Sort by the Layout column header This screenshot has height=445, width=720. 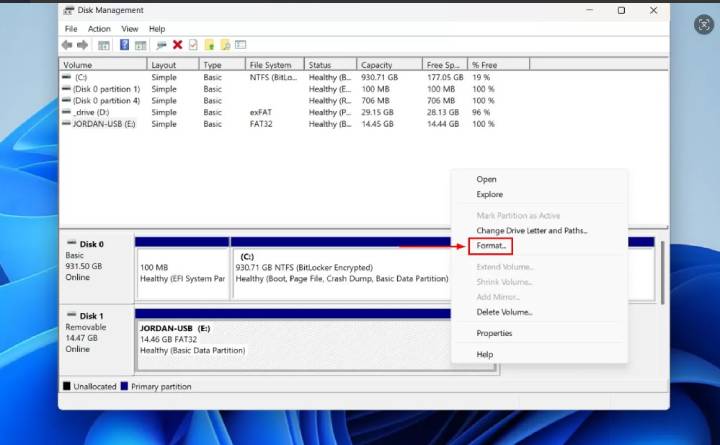173,65
